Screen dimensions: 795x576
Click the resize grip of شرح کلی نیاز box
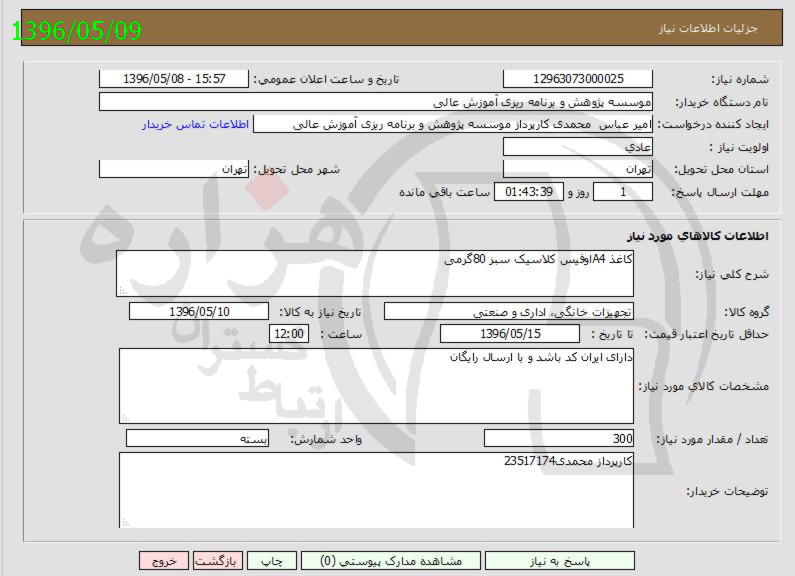122,291
